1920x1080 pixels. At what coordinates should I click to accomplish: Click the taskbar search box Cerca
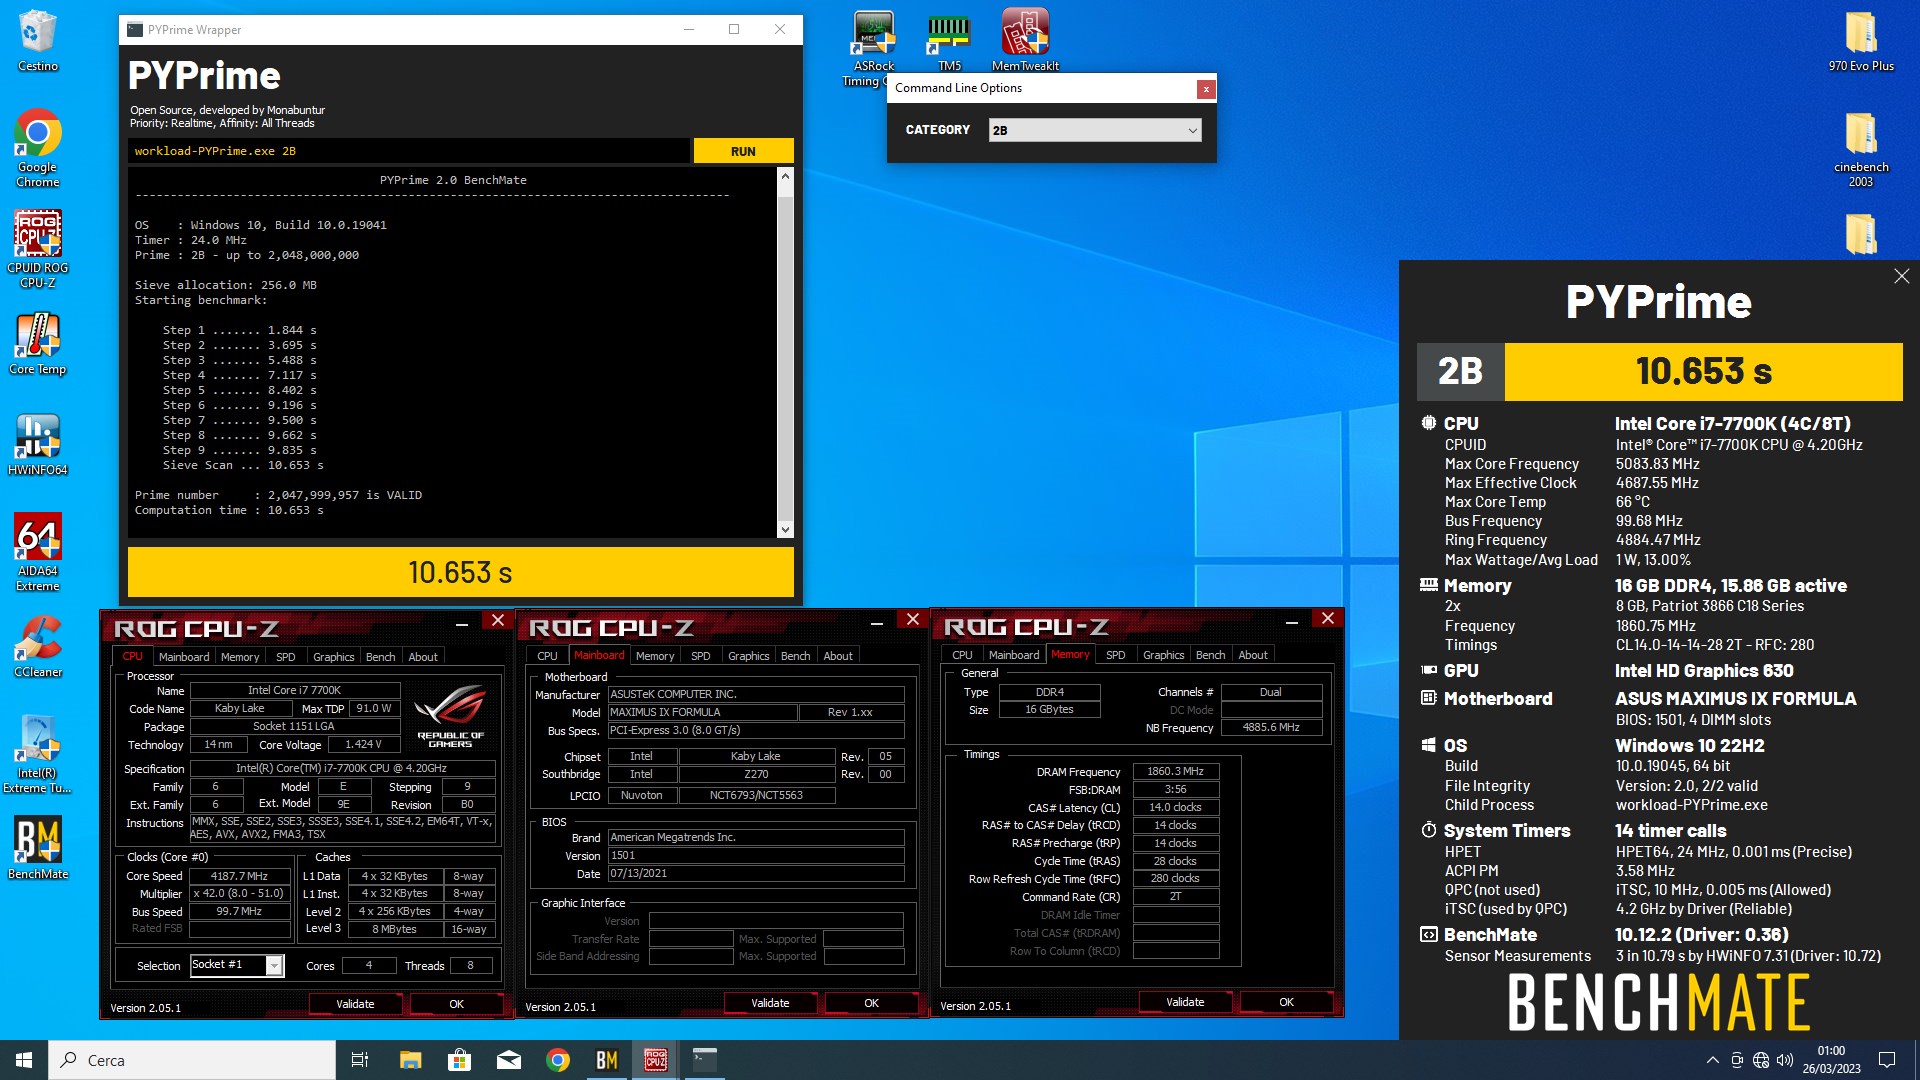pyautogui.click(x=192, y=1060)
